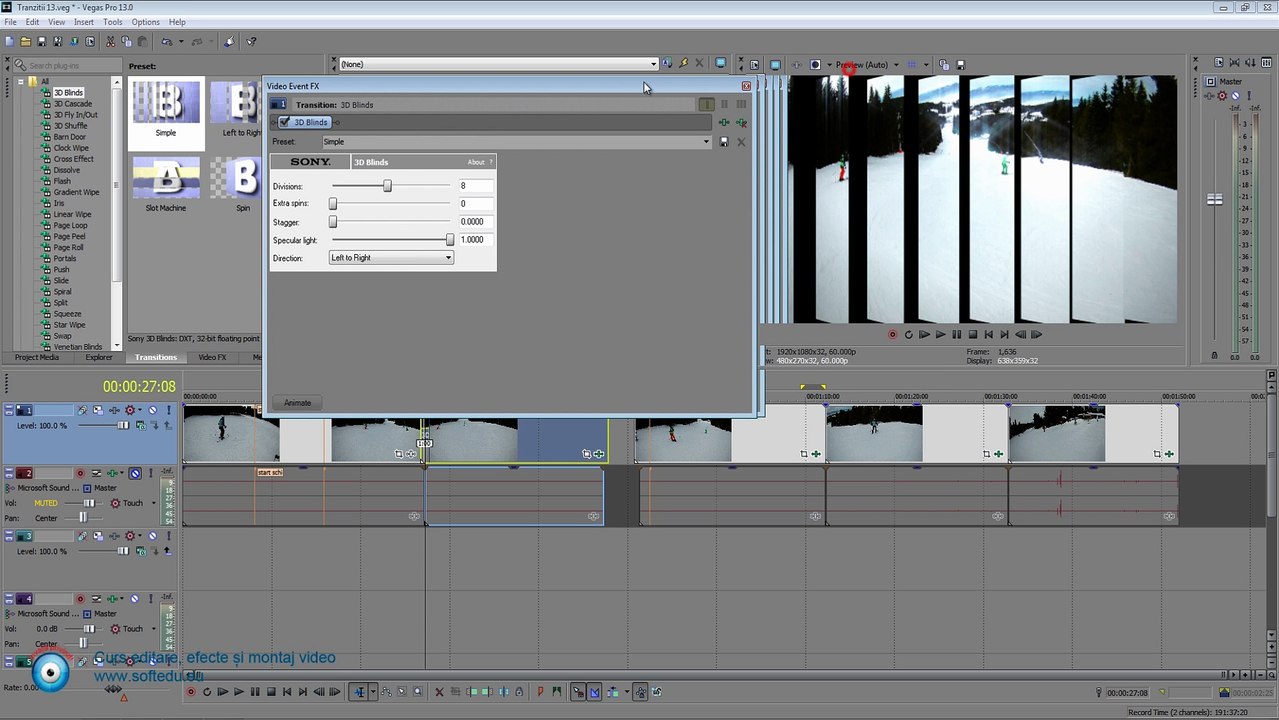Click the What's This help icon
The image size is (1279, 720).
coord(251,41)
